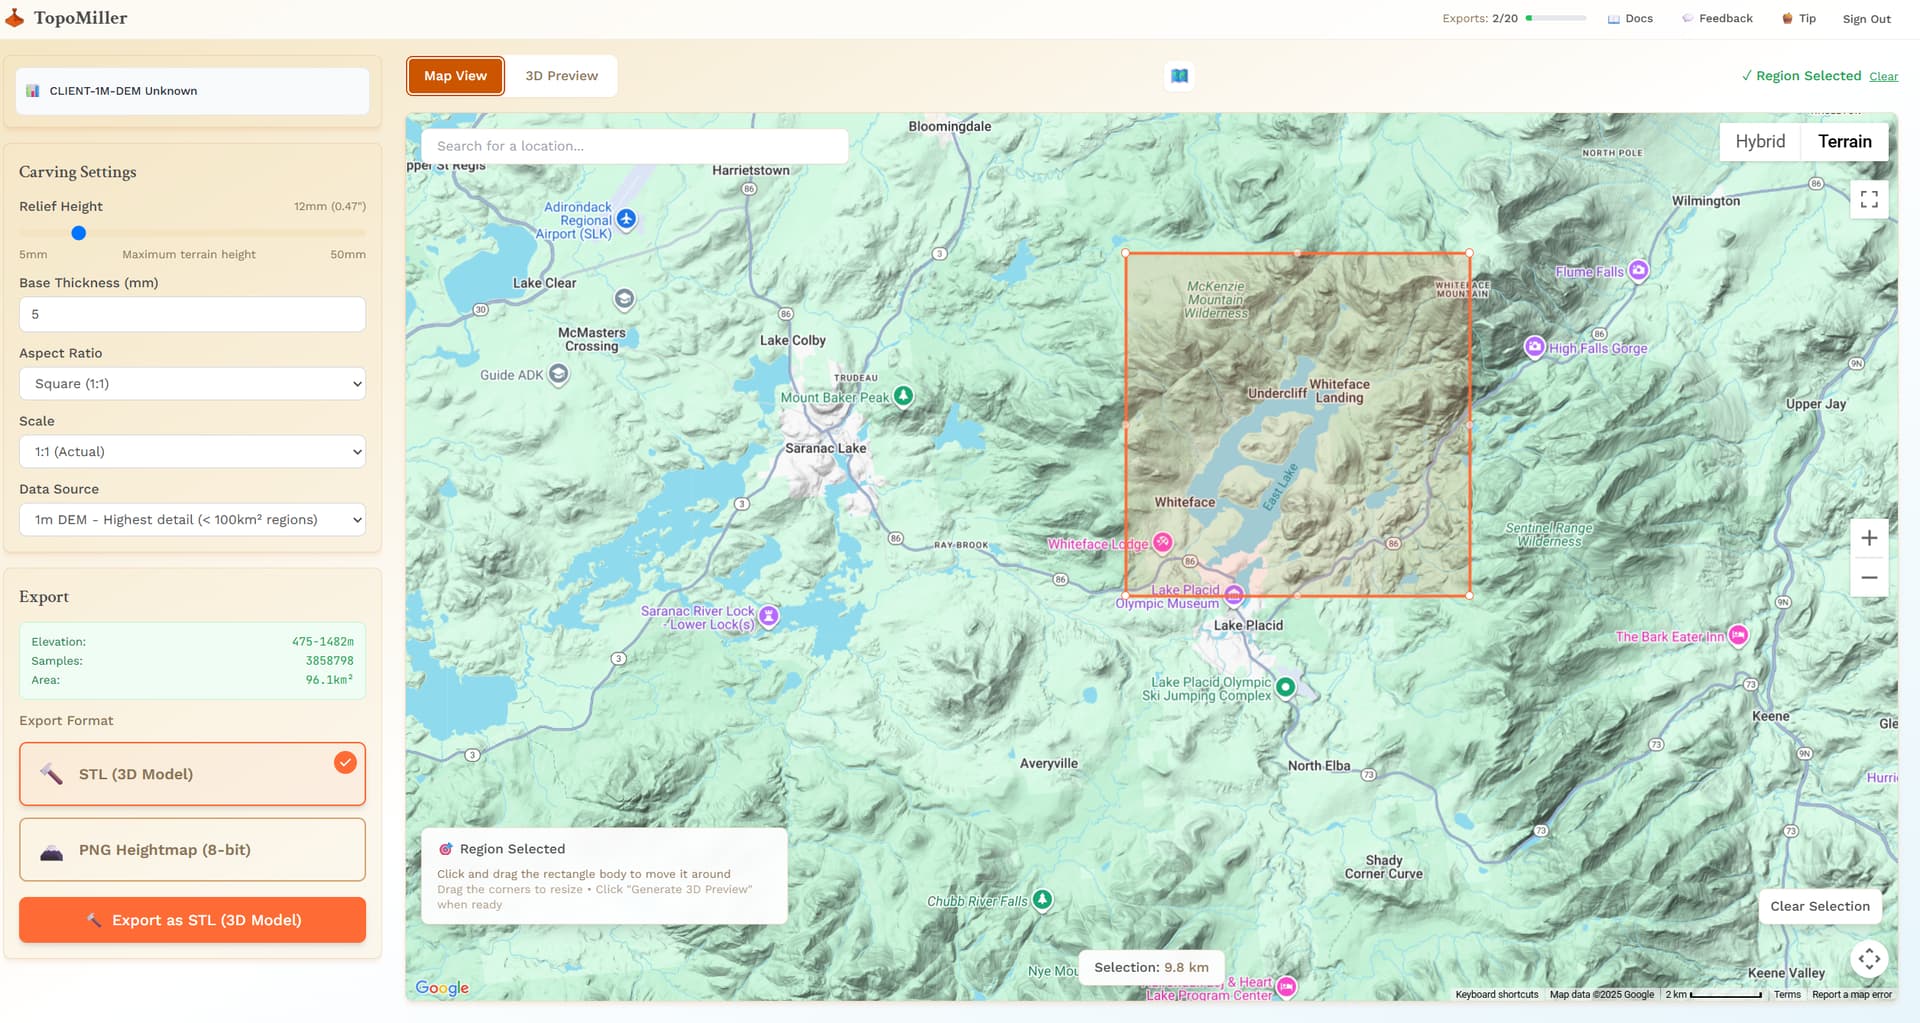Image resolution: width=1920 pixels, height=1023 pixels.
Task: Click the Relief Height slider handle
Action: pos(79,233)
